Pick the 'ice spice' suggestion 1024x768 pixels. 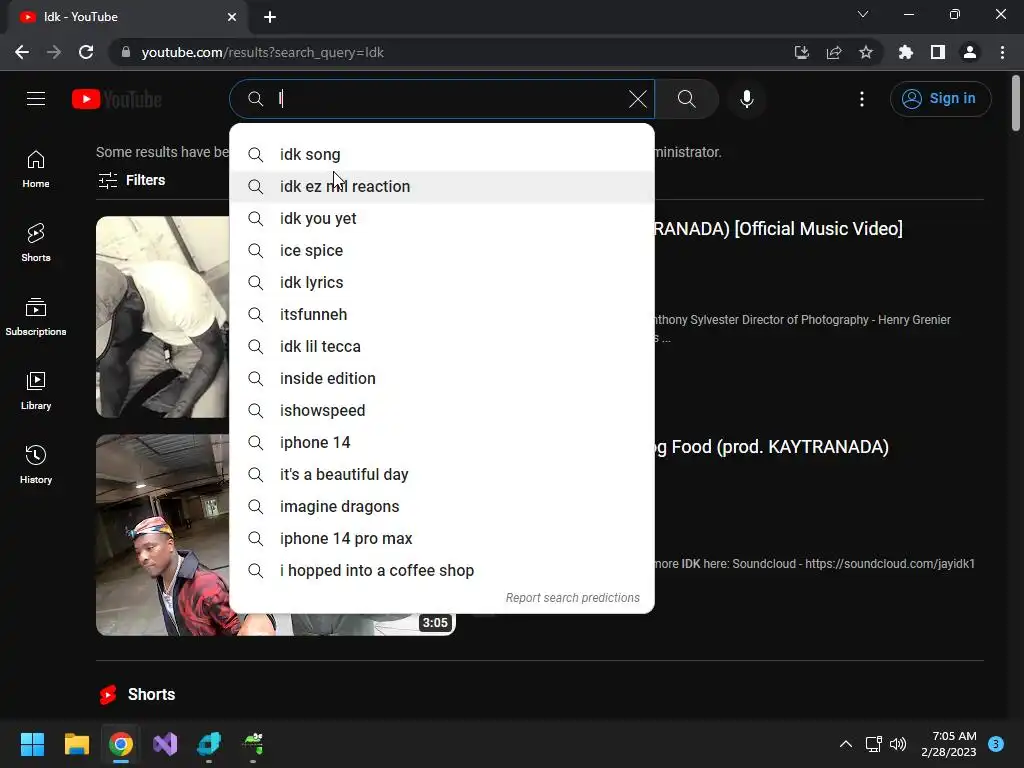441,251
